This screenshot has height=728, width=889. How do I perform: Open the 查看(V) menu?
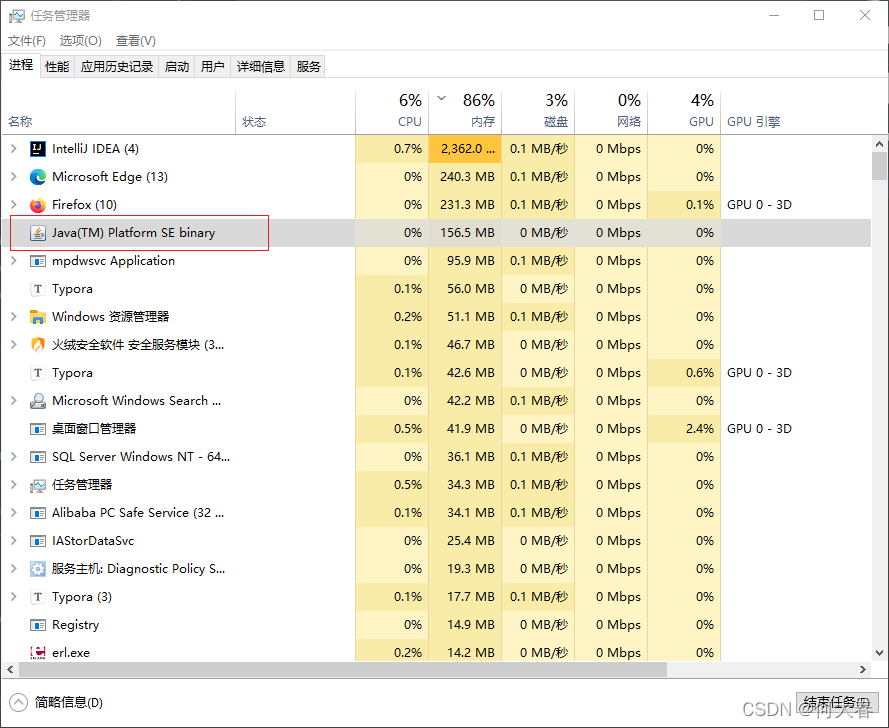[136, 41]
